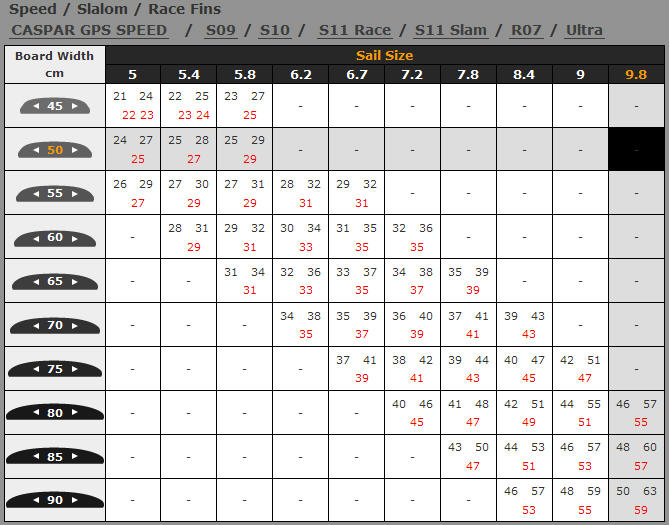Screen dimensions: 669x525
Task: Click red value 59 in width 90 row
Action: click(641, 510)
